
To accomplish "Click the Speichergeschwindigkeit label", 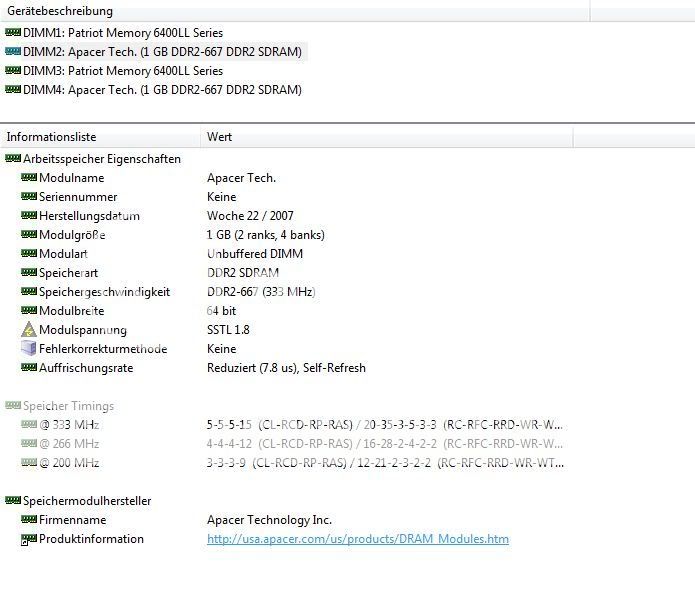I will (105, 292).
